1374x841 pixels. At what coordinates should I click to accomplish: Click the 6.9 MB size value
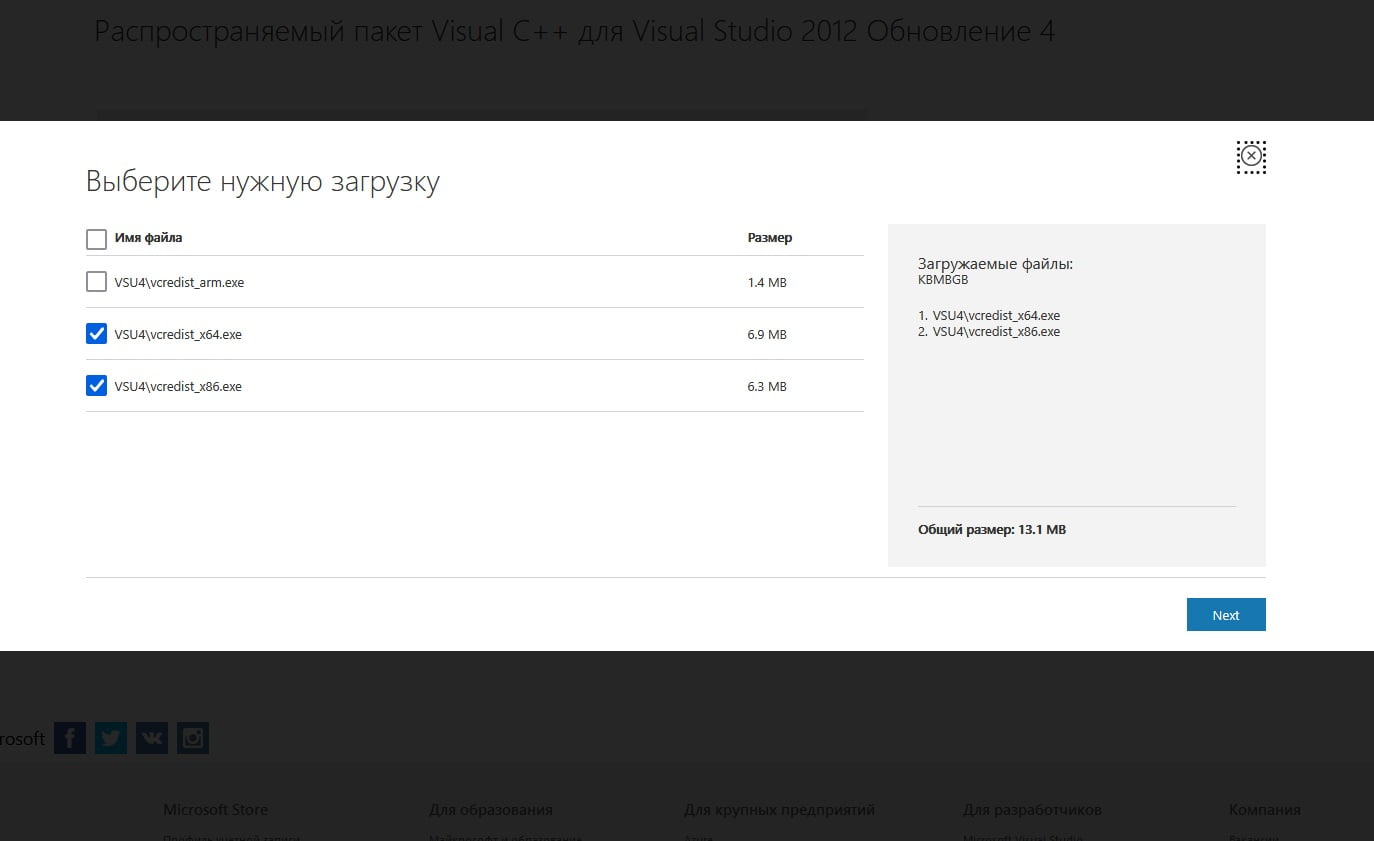767,335
